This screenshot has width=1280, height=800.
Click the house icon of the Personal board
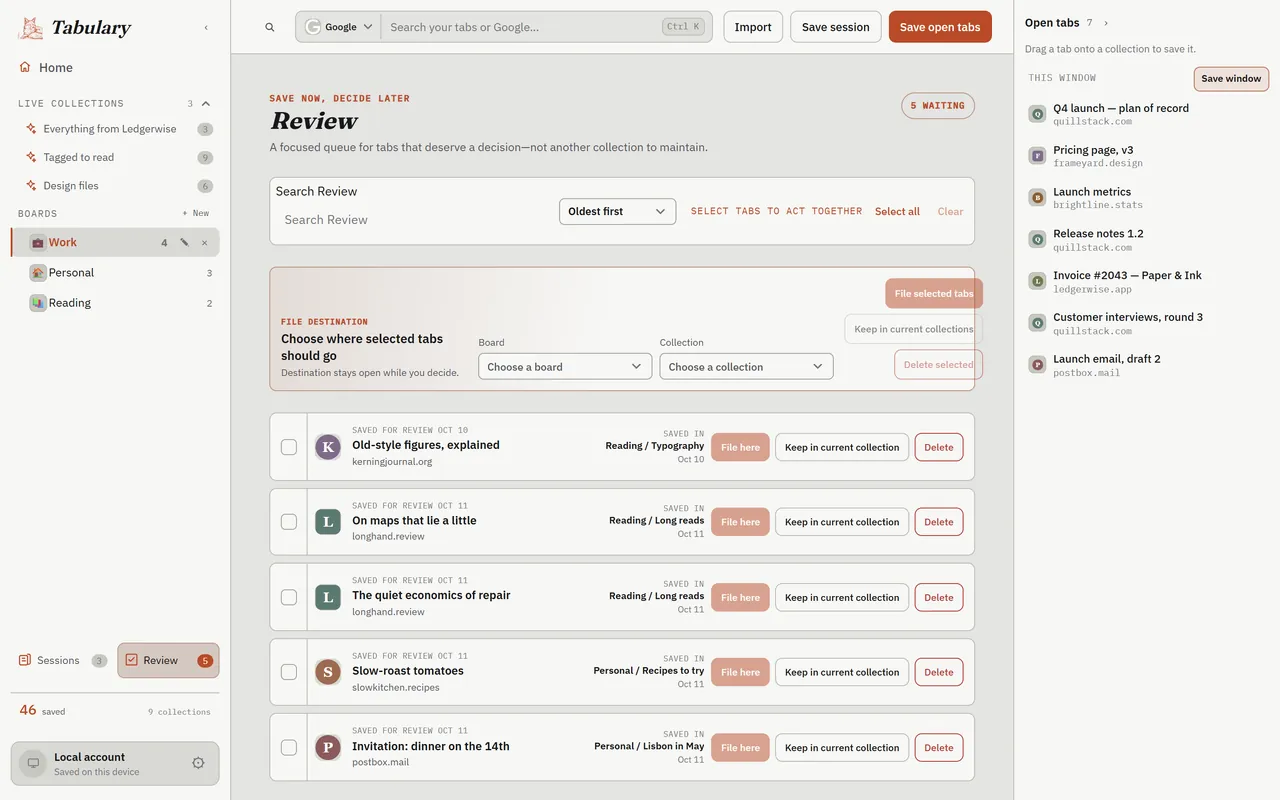pos(38,272)
